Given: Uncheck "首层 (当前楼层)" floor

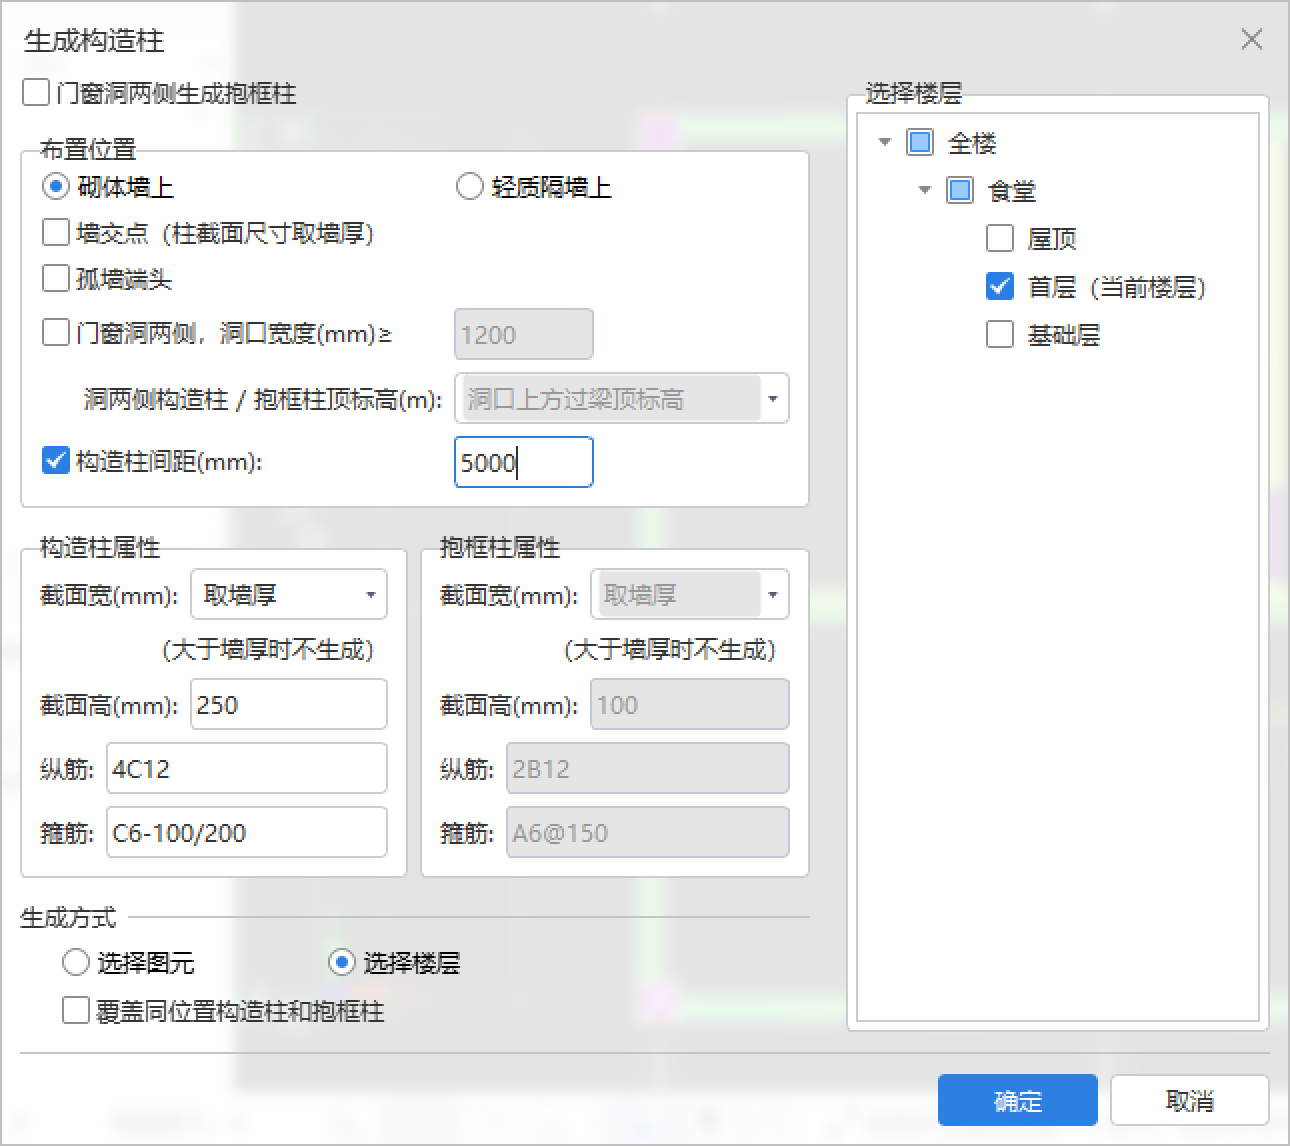Looking at the screenshot, I should pyautogui.click(x=999, y=286).
